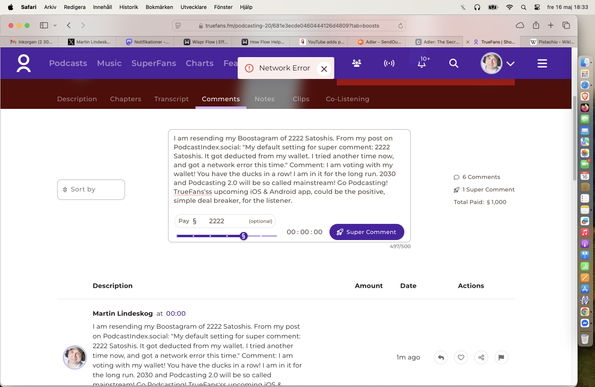Go forward with Safari forward arrow
This screenshot has width=595, height=387.
tap(83, 25)
